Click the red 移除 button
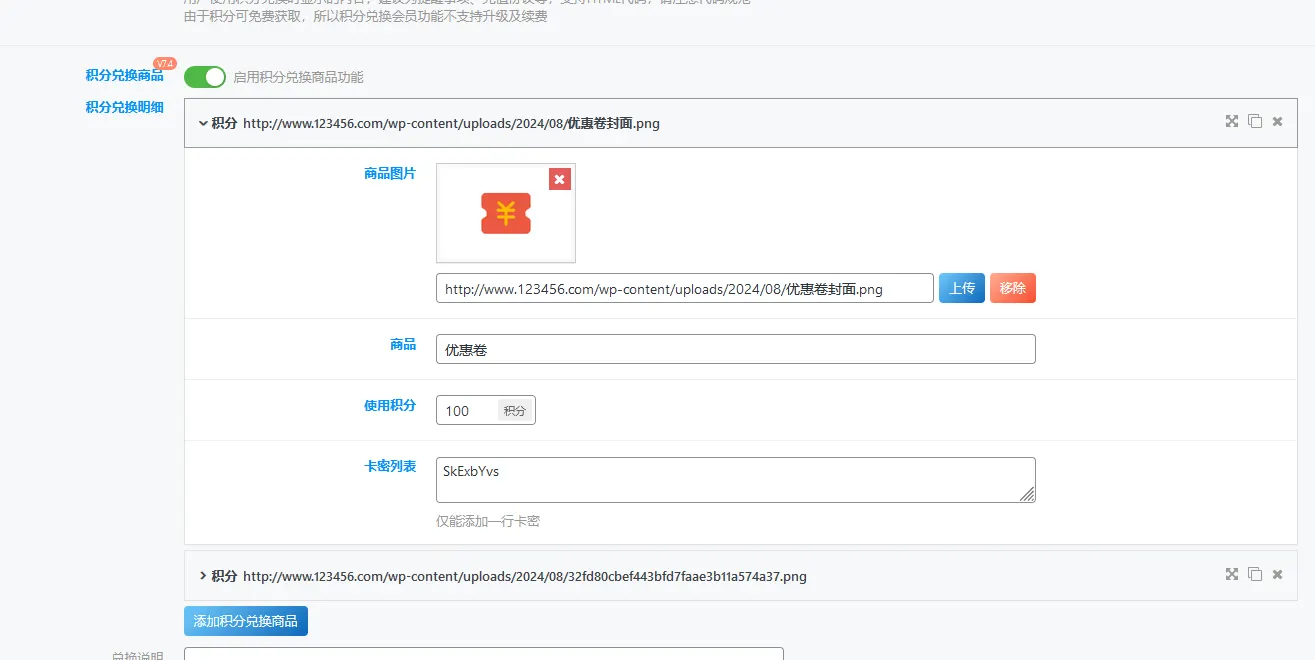Screen dimensions: 1315x660 (1013, 288)
